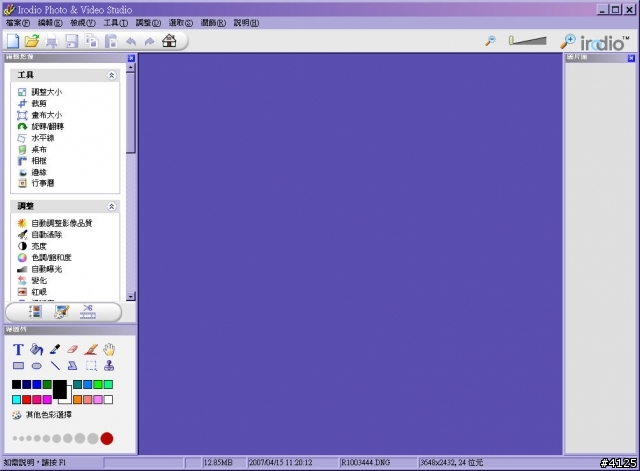Open 其他色彩選擇 more colors chooser
Screen dimensions: 640x471
pos(42,415)
